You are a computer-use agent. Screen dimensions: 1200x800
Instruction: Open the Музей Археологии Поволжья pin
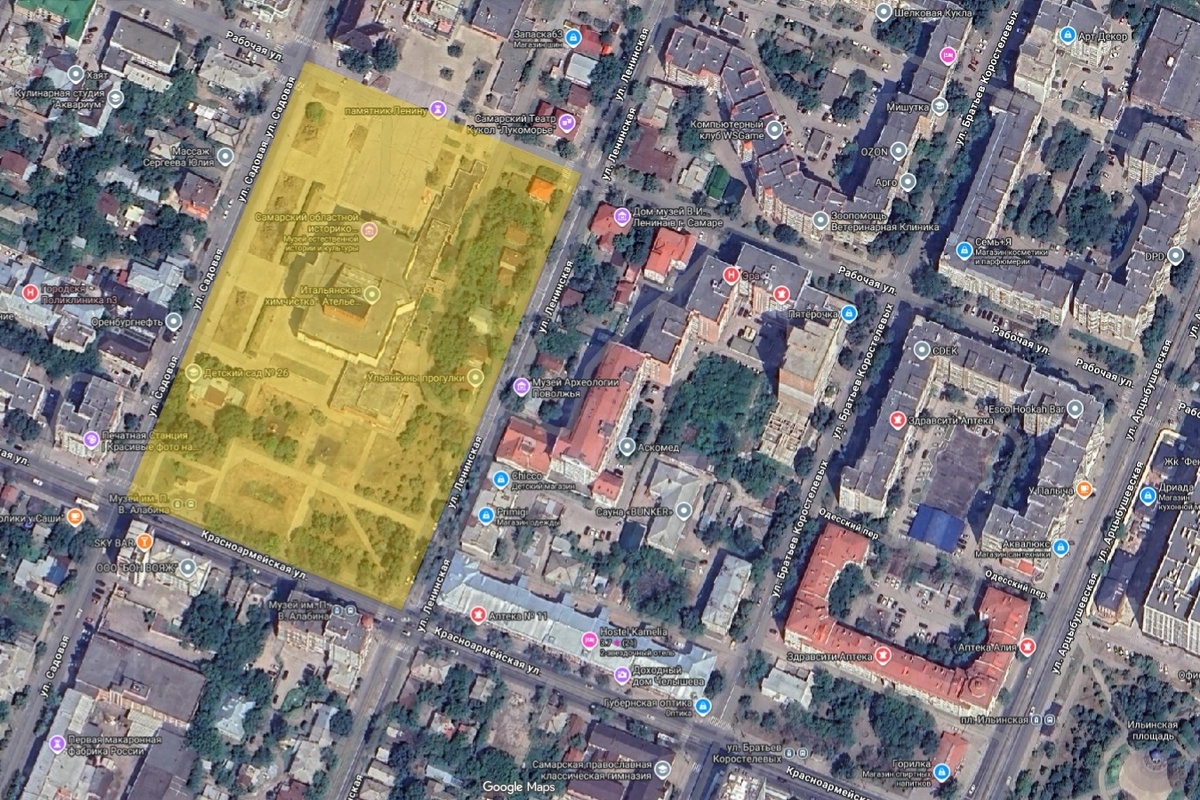pos(521,386)
